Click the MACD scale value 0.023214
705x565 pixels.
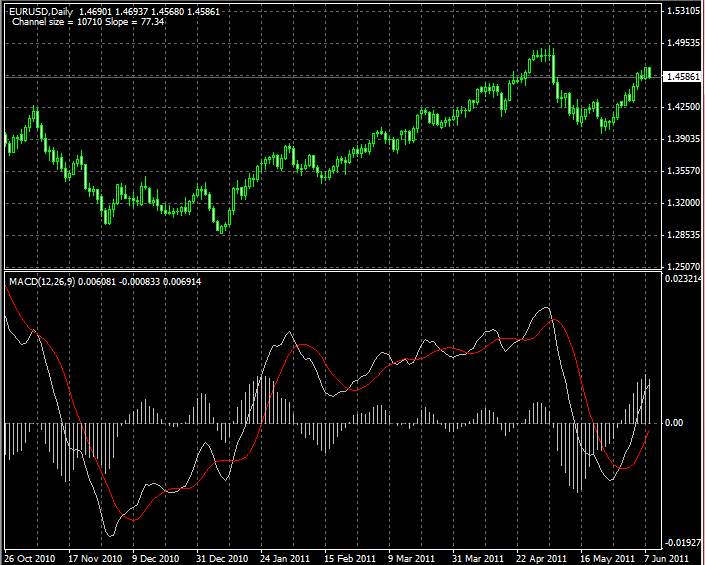[684, 279]
